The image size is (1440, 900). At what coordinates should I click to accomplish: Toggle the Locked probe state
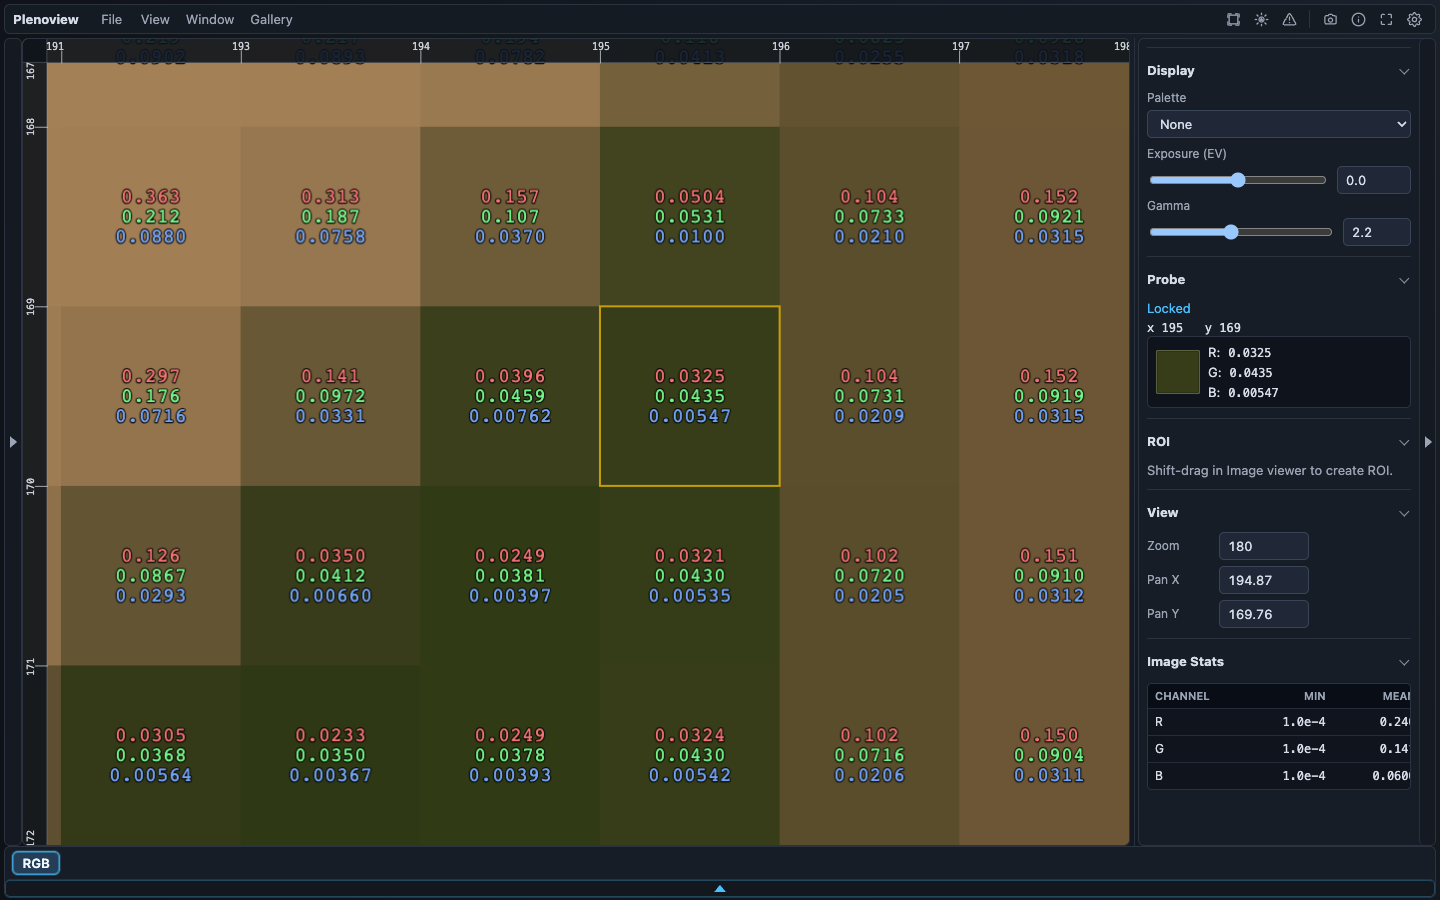pos(1168,308)
